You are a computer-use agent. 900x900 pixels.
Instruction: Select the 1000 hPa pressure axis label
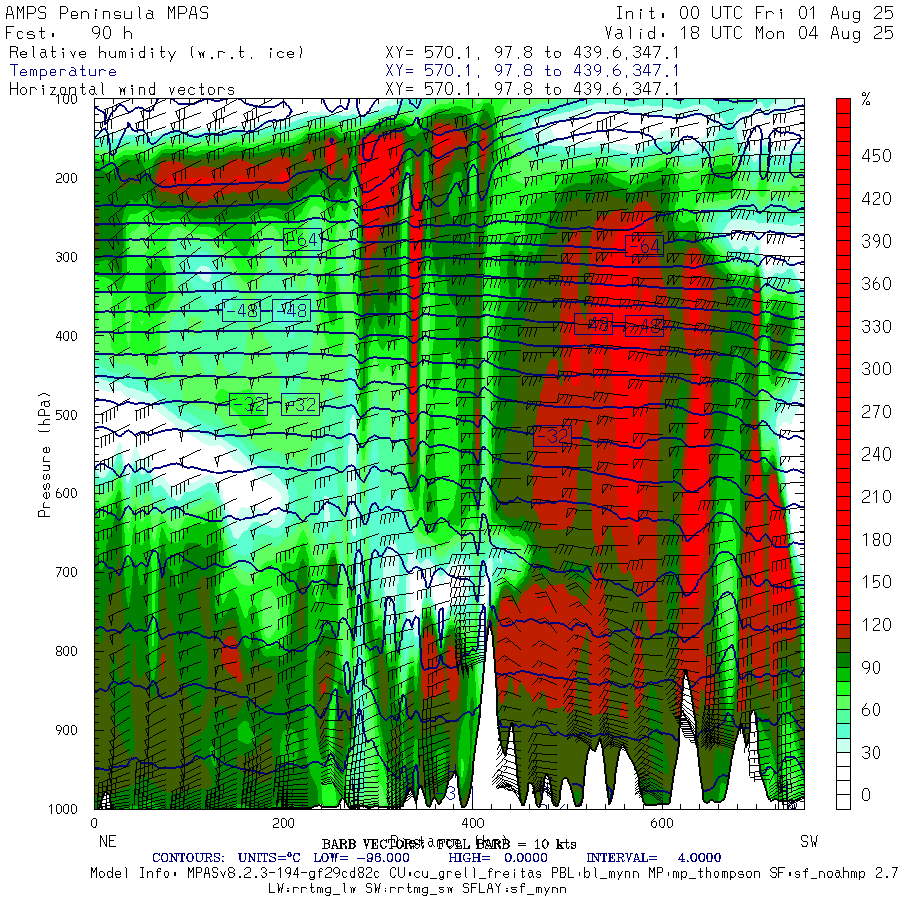[x=63, y=809]
